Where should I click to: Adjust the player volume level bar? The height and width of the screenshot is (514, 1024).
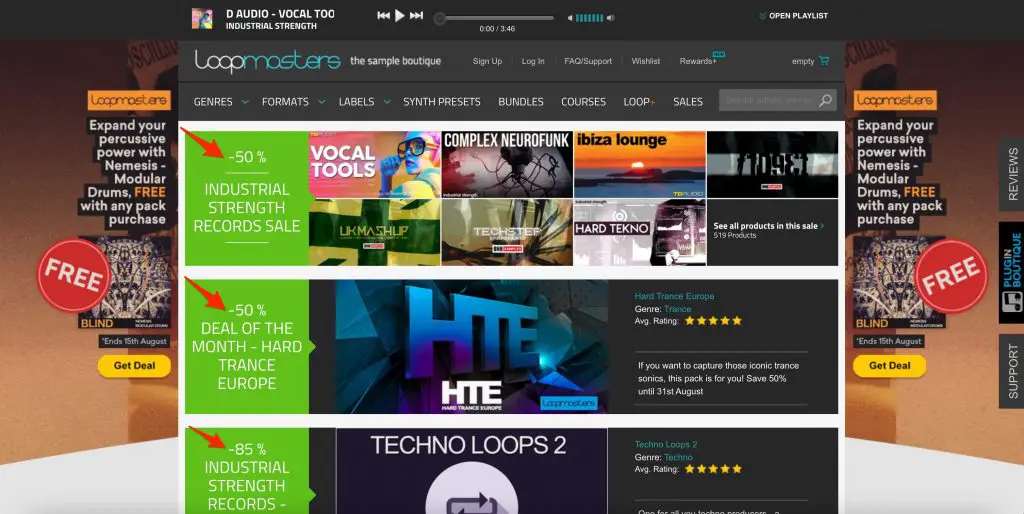pyautogui.click(x=589, y=18)
